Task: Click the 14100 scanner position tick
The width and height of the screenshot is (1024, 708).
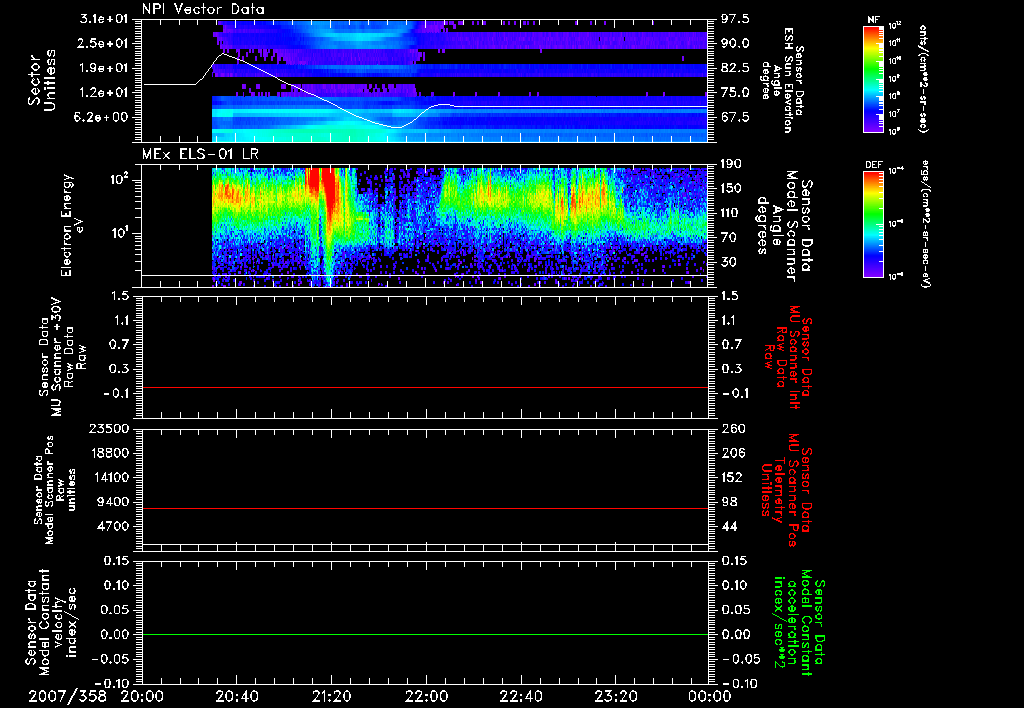Action: point(109,477)
